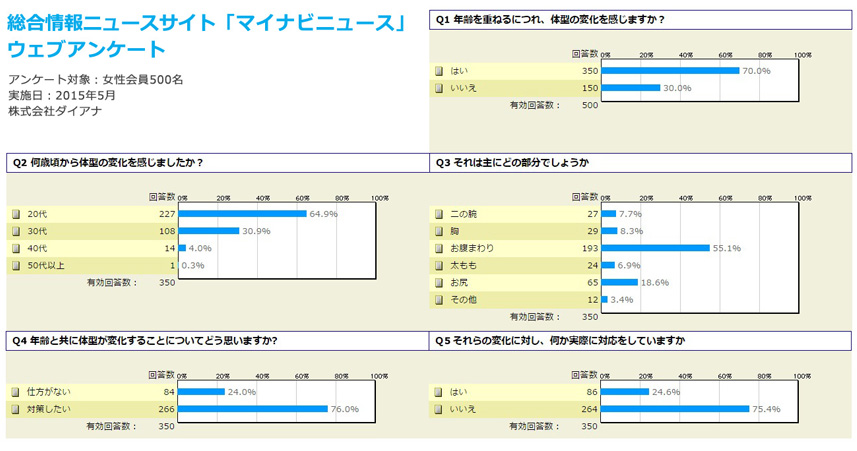Click the 50代以上 label

pyautogui.click(x=46, y=266)
